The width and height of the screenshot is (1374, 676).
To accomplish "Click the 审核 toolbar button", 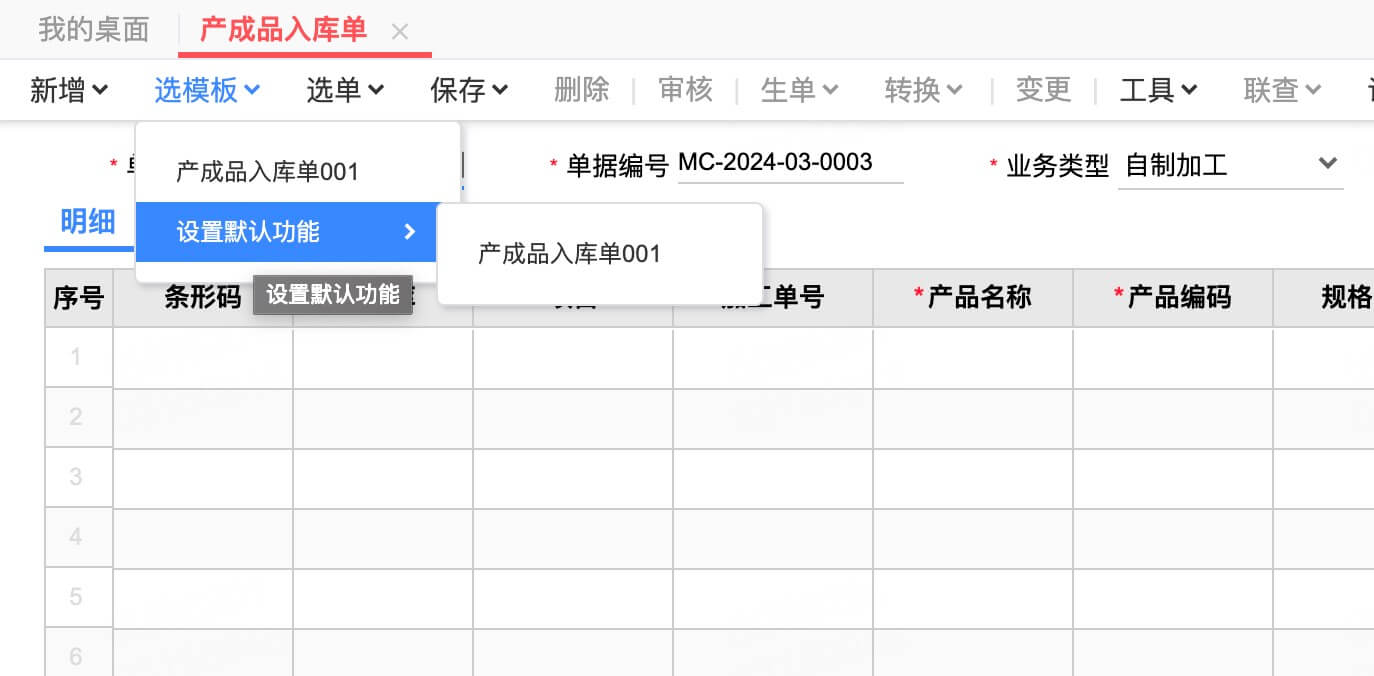I will click(686, 90).
